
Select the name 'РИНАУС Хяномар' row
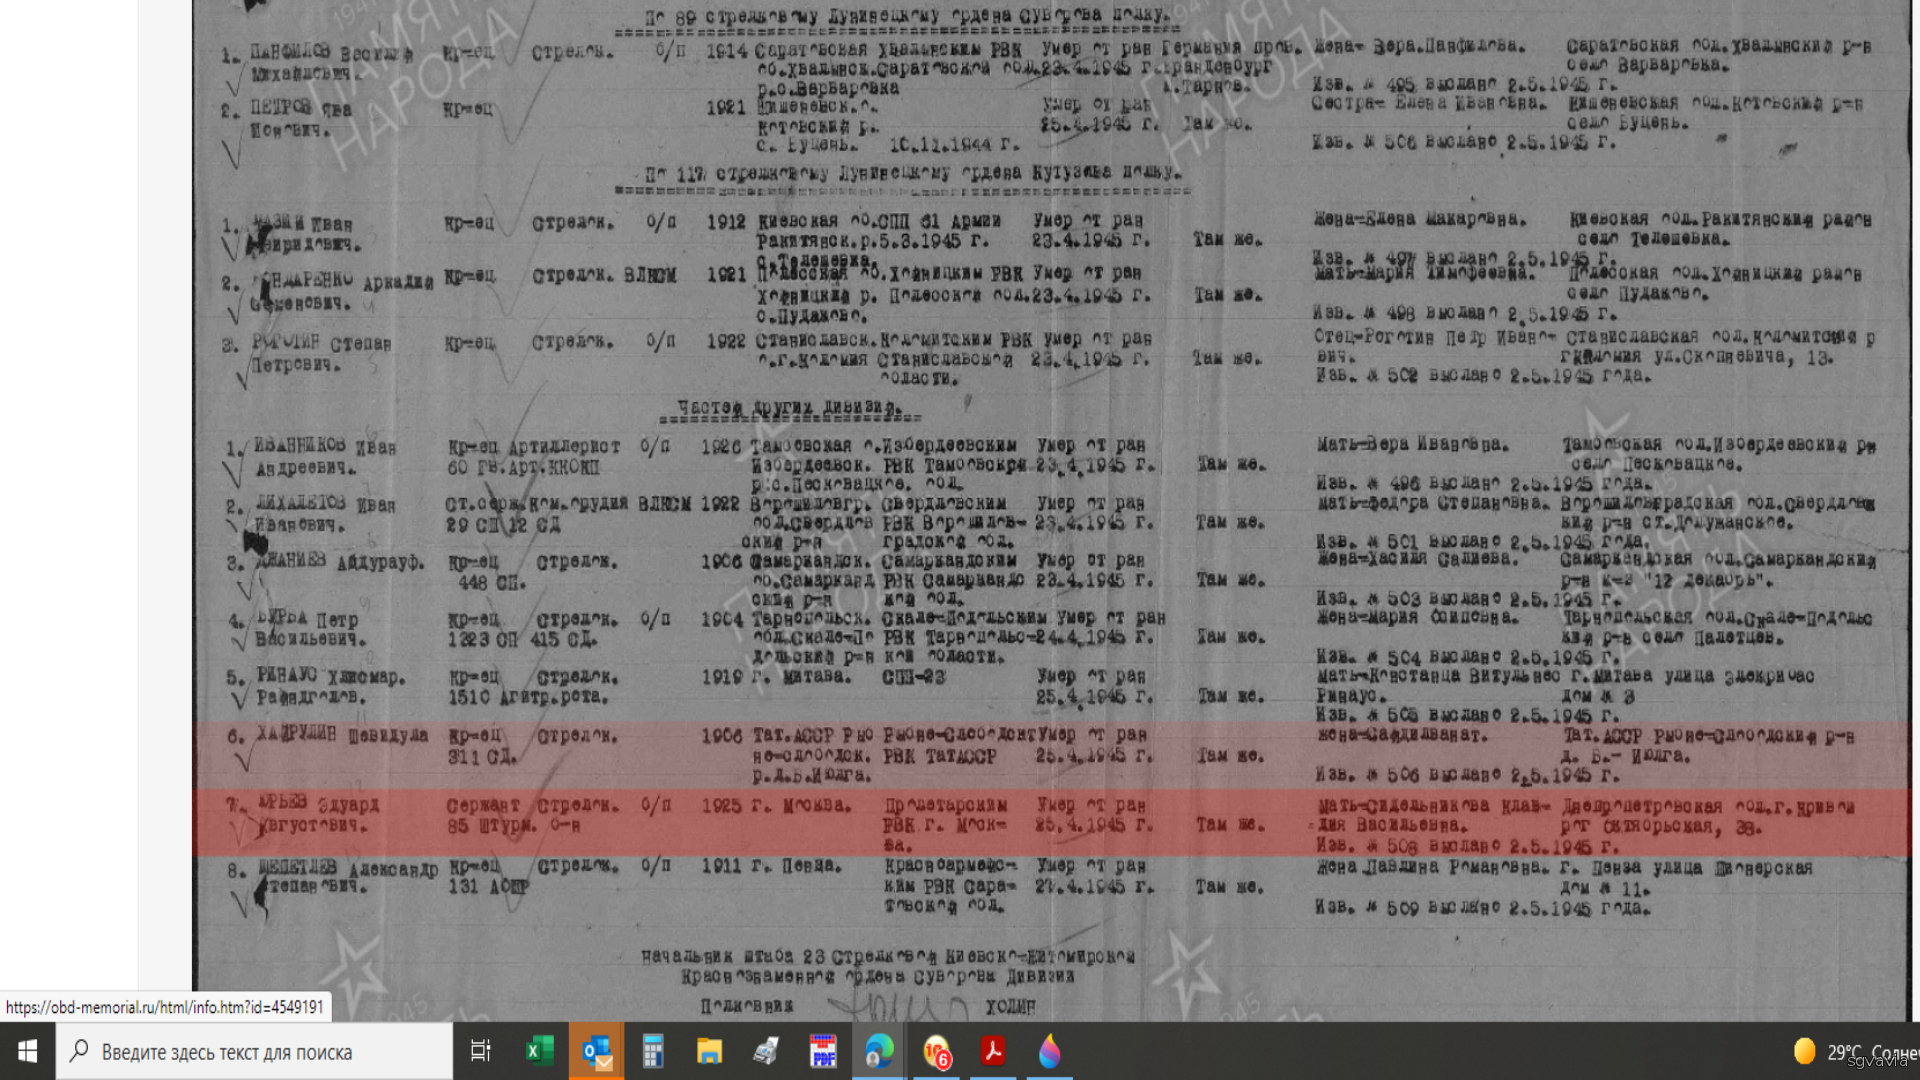pyautogui.click(x=330, y=677)
